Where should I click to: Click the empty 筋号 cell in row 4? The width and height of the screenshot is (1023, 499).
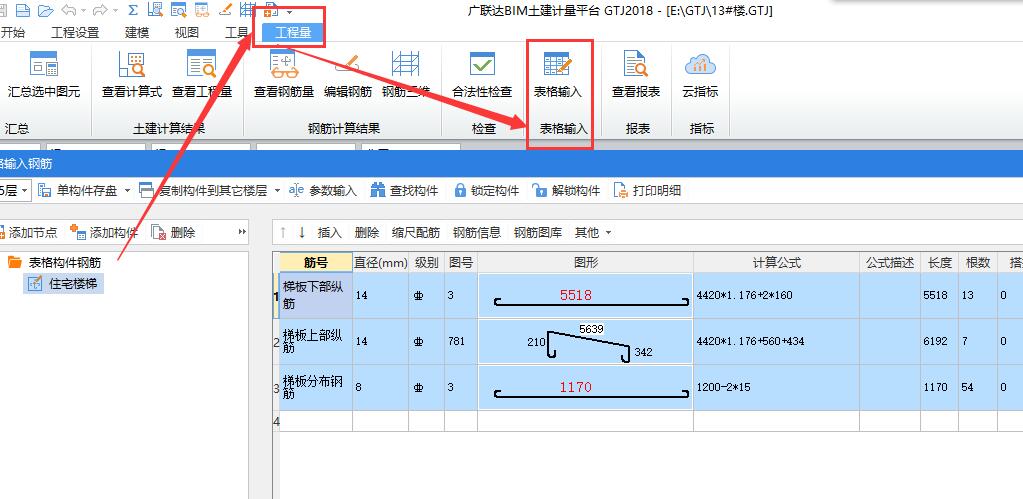316,421
